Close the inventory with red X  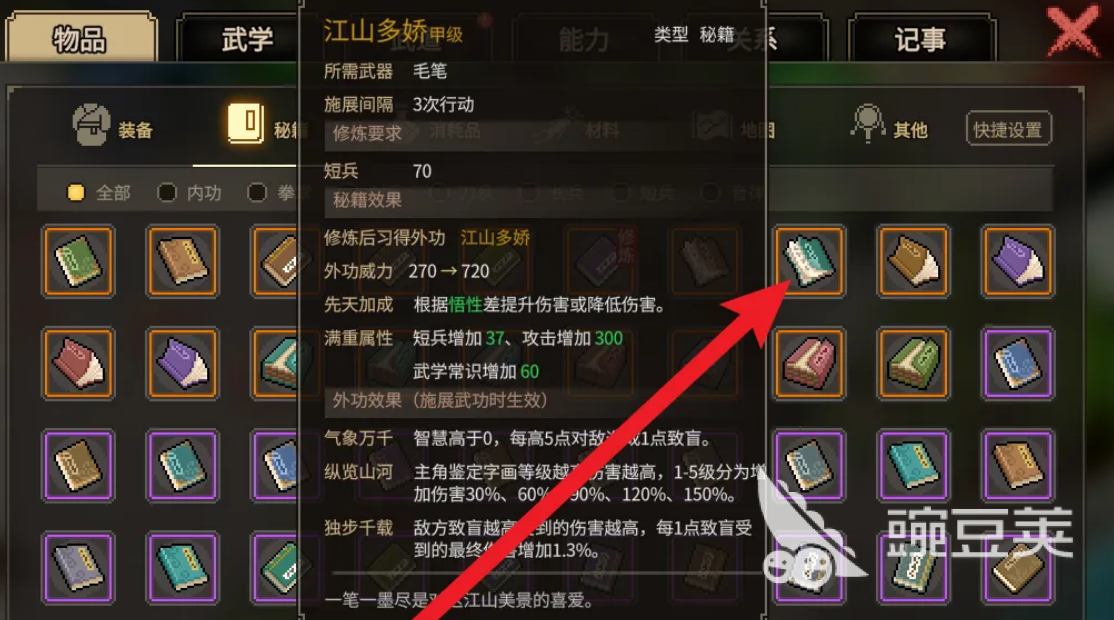tap(1073, 31)
